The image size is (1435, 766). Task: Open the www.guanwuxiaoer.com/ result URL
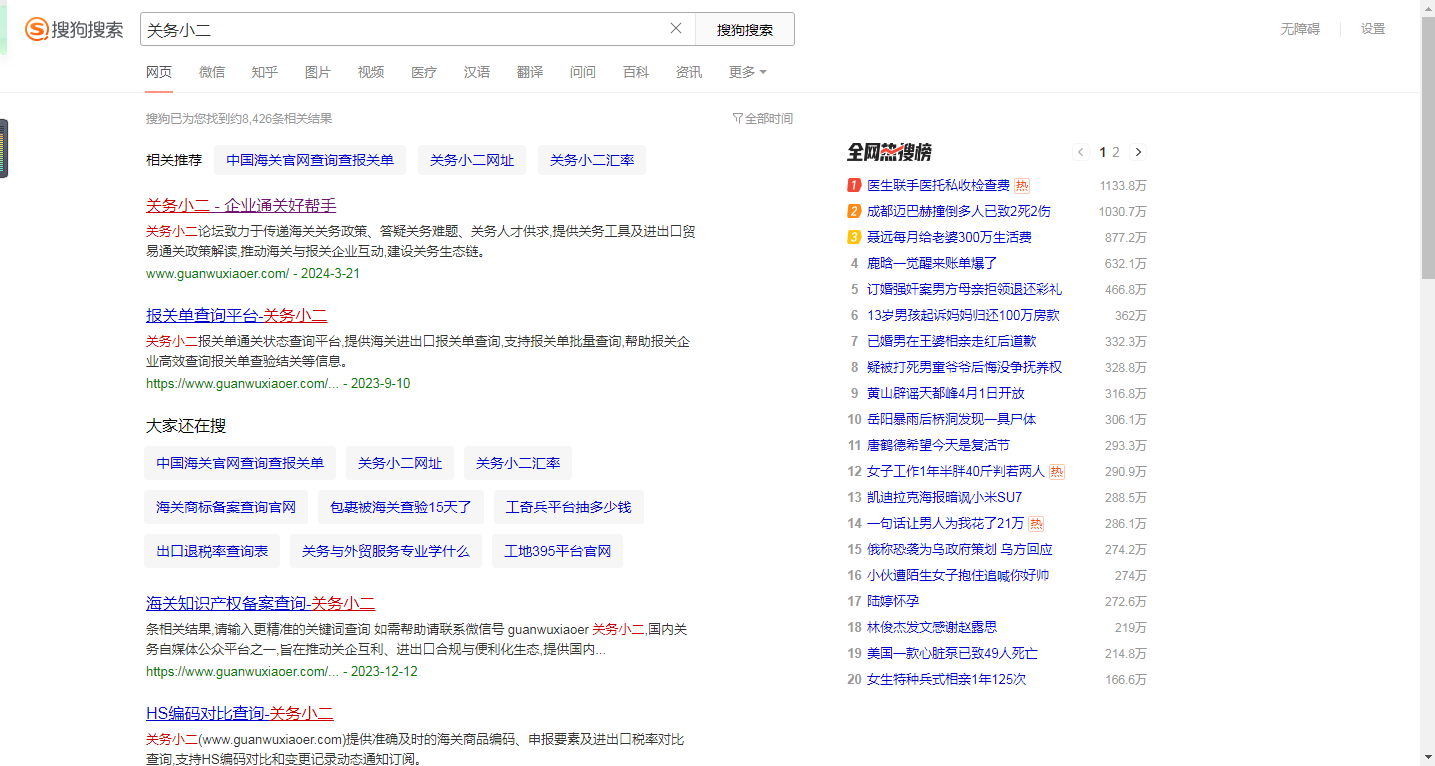pos(218,273)
